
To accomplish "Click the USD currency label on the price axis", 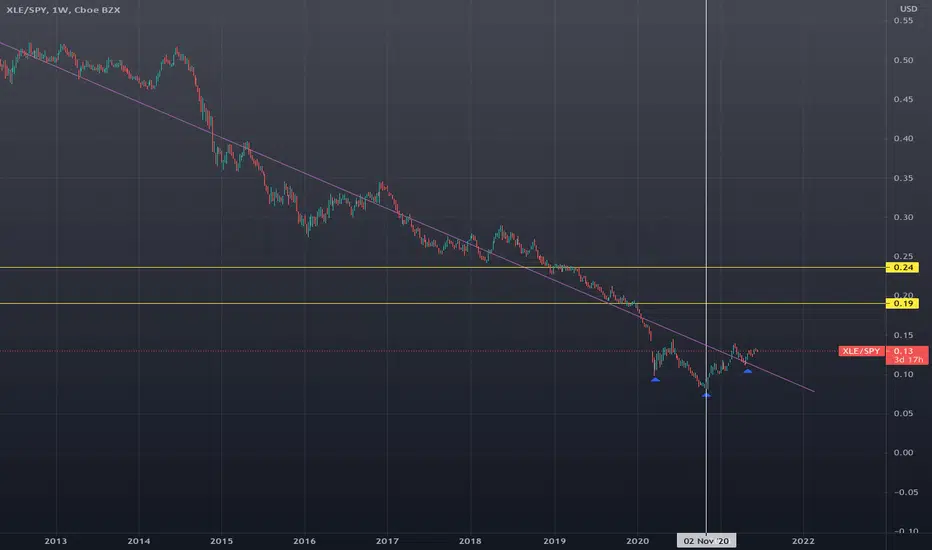I will click(x=908, y=9).
